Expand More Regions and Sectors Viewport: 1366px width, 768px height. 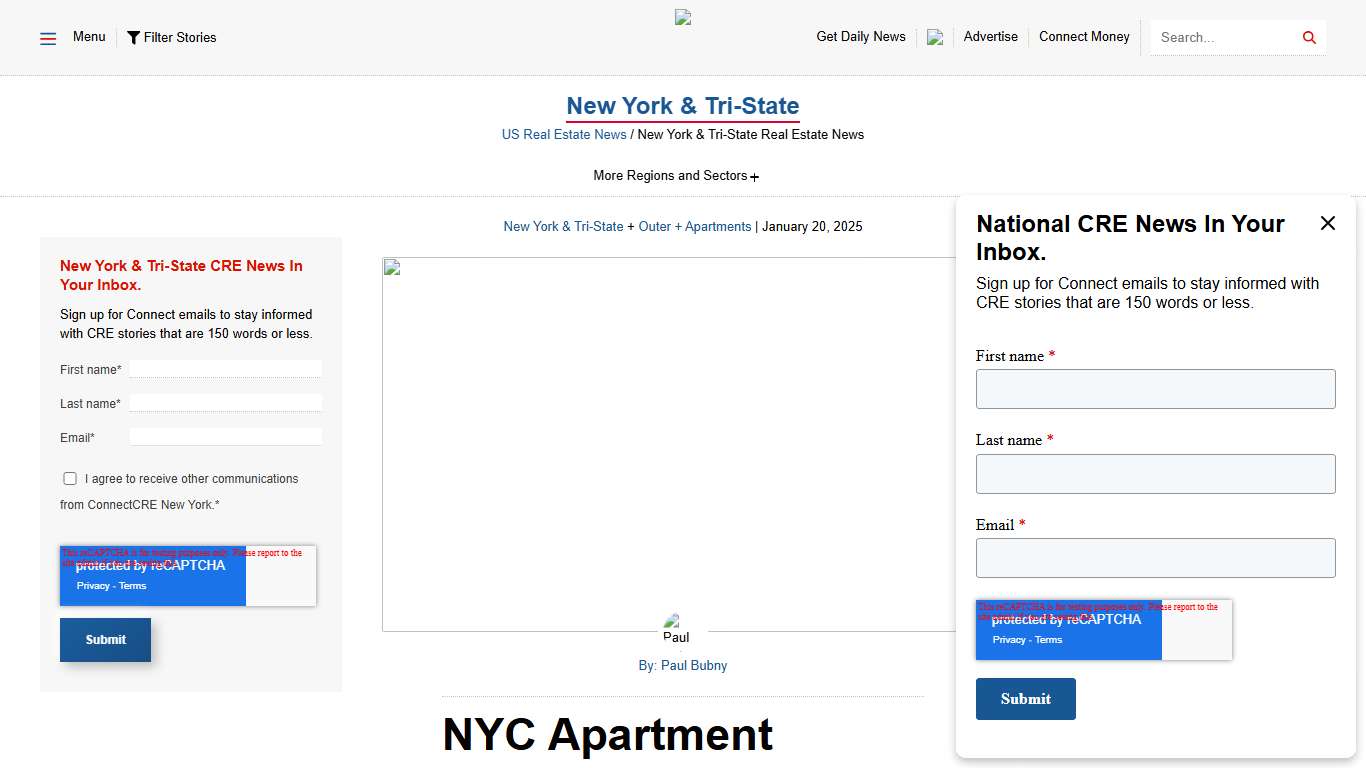(x=676, y=175)
